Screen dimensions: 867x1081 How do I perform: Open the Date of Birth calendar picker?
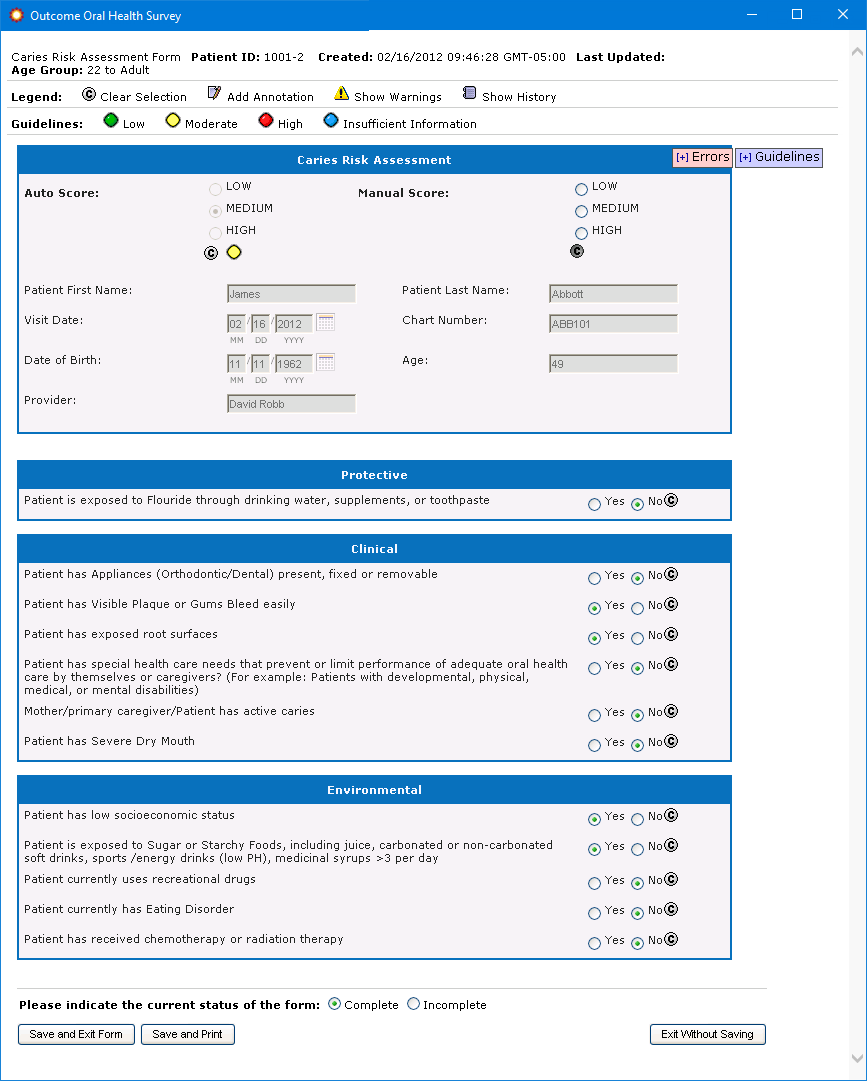325,363
